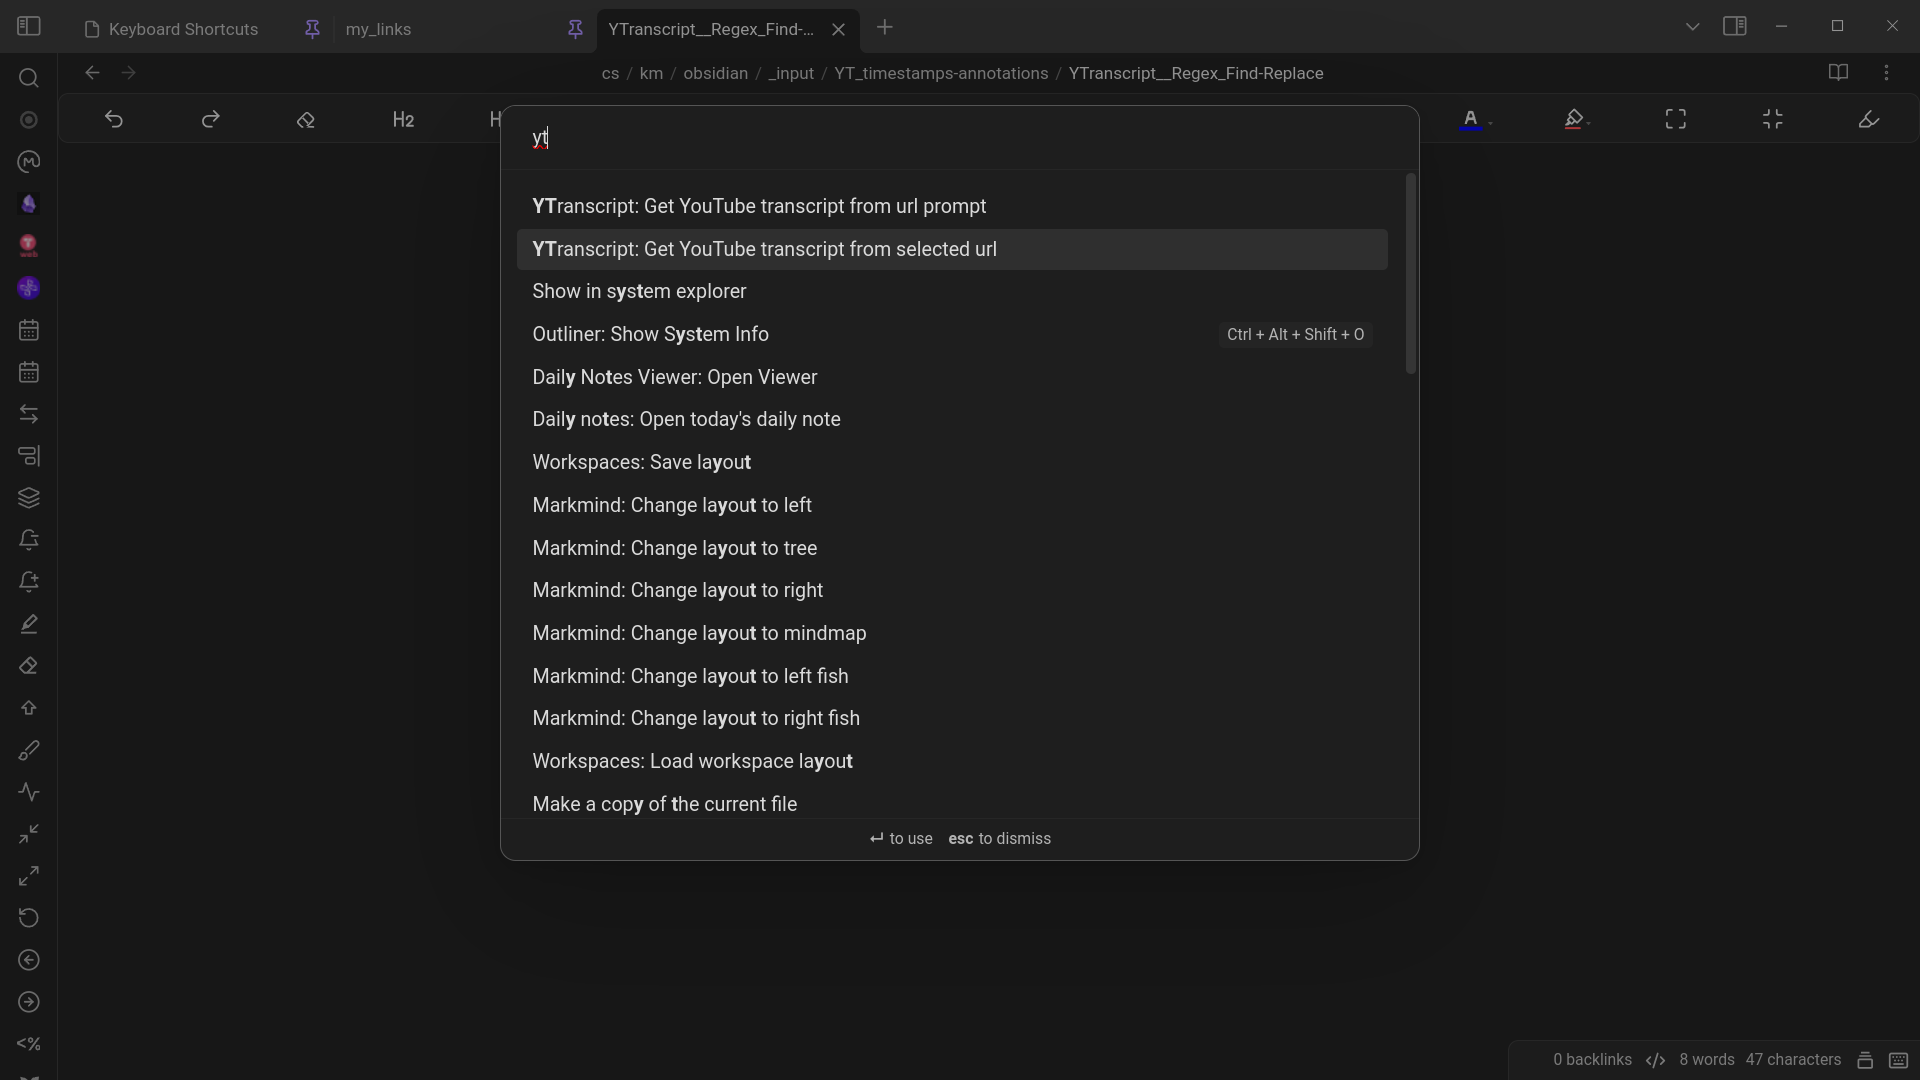Click the eraser clear-formatting toolbar icon
The width and height of the screenshot is (1920, 1080).
tap(306, 120)
